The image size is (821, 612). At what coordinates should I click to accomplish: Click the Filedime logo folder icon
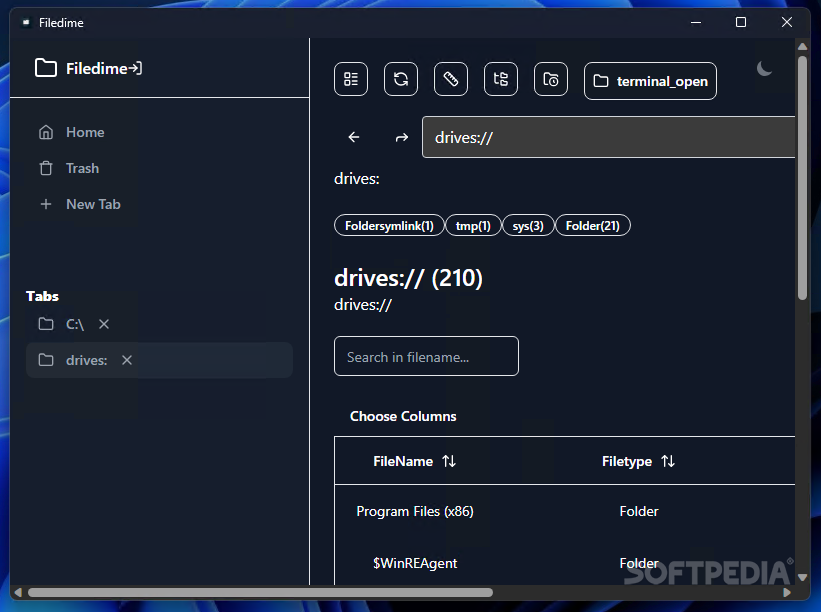coord(46,68)
